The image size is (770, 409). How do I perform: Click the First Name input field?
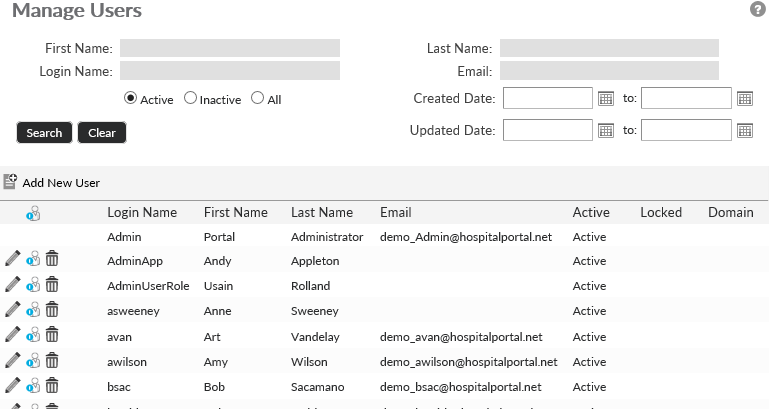coord(230,47)
